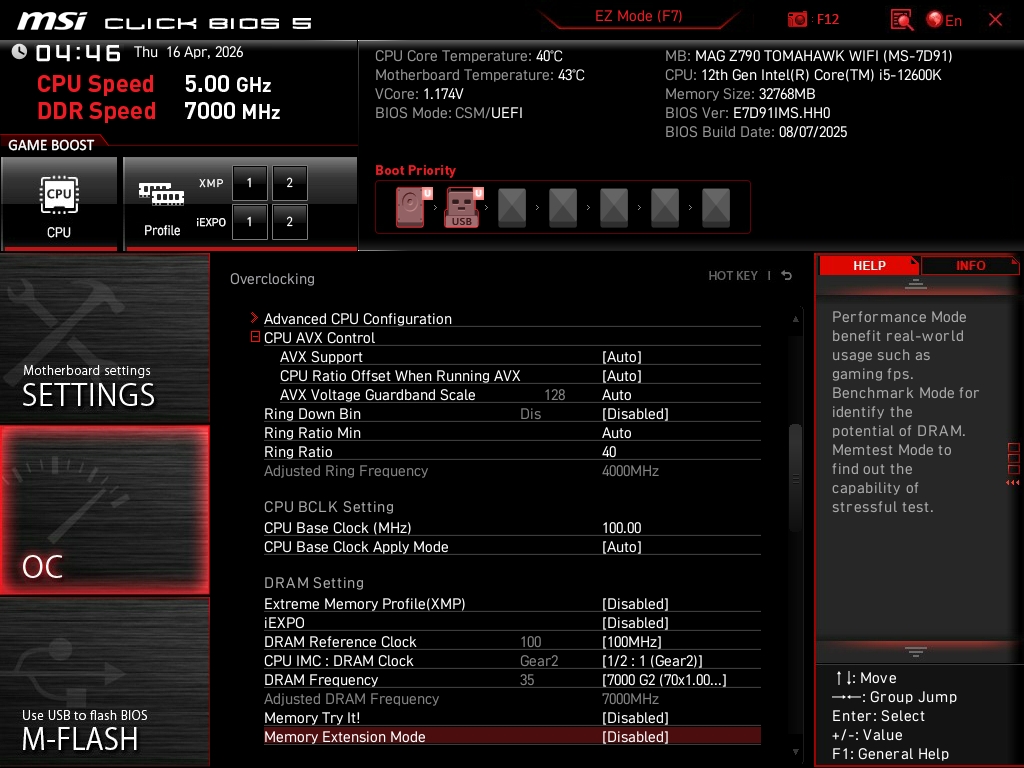This screenshot has width=1024, height=768.
Task: Click the Boot Priority heading
Action: pyautogui.click(x=415, y=170)
